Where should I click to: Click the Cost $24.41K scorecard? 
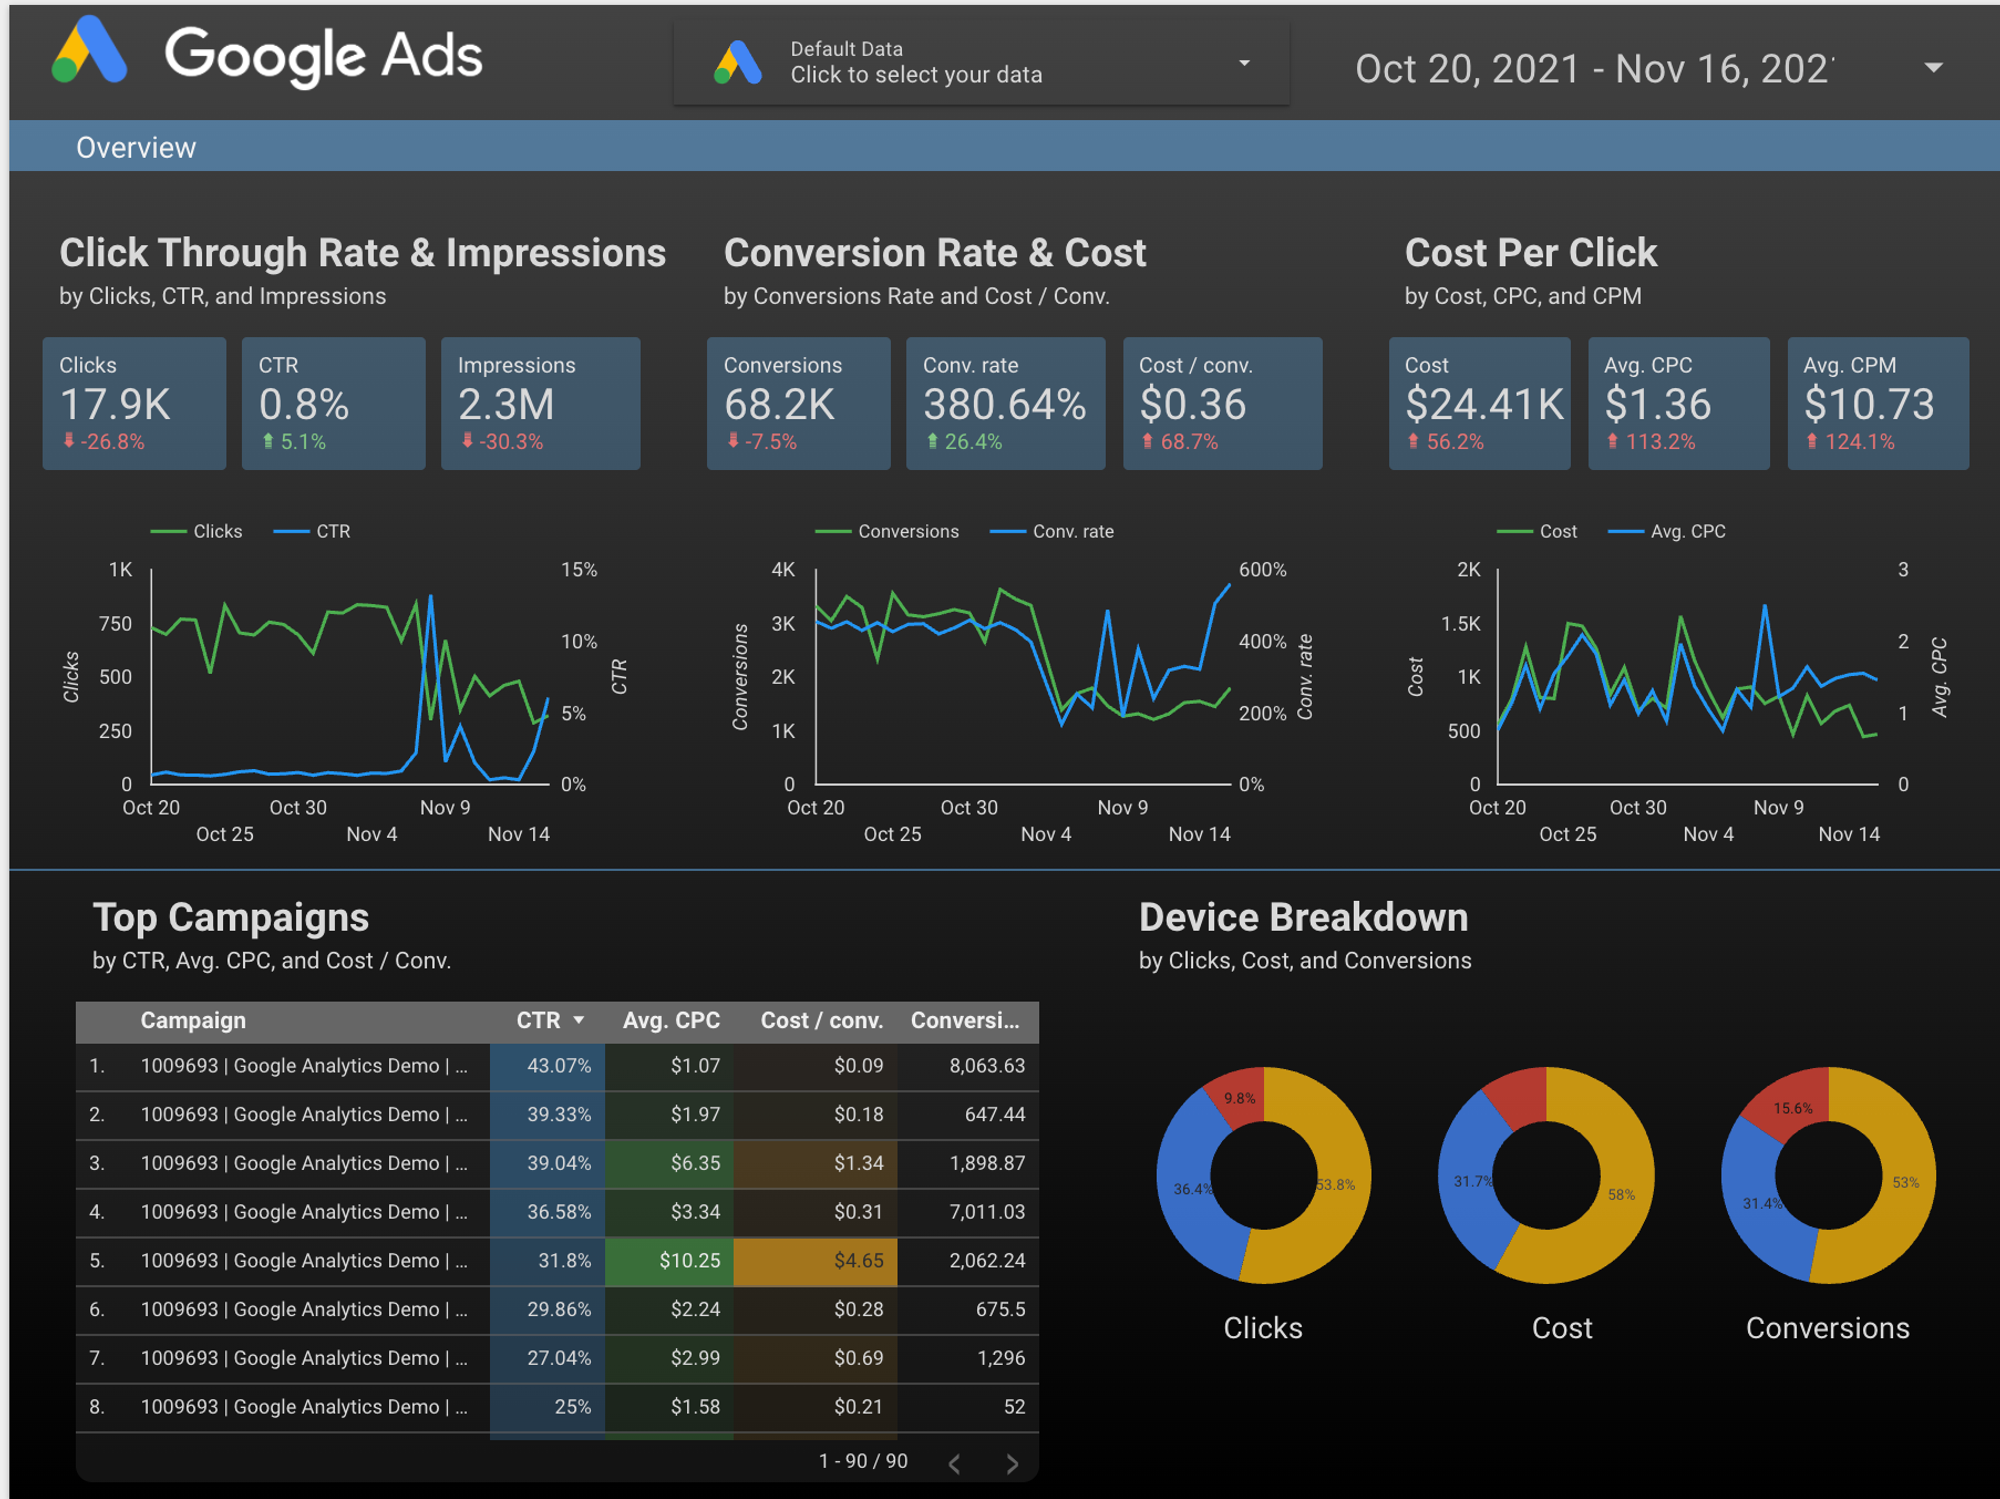[x=1479, y=403]
